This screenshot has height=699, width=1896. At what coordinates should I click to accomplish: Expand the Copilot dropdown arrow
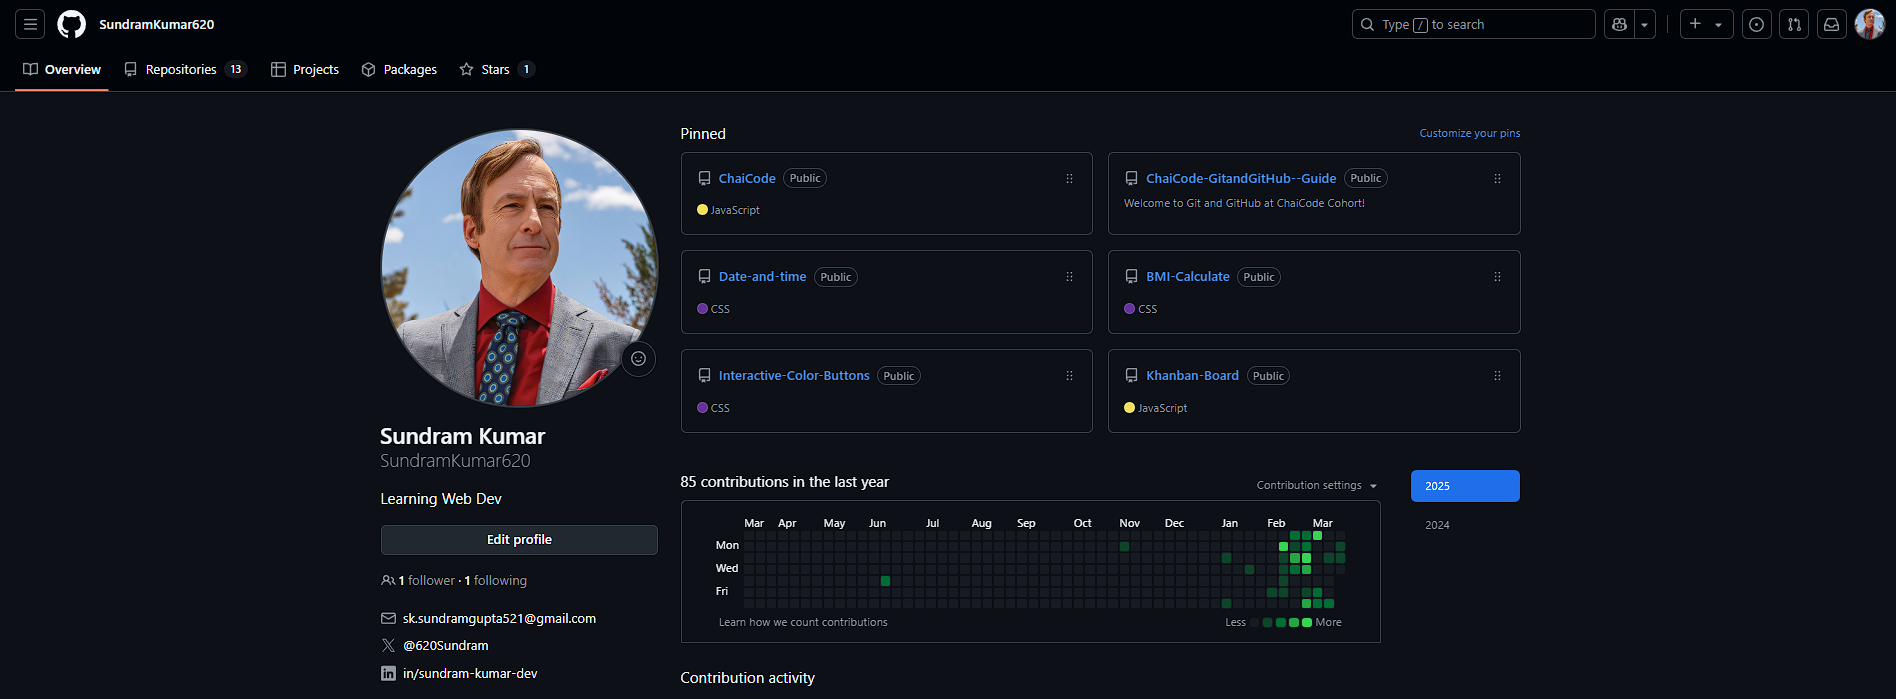pos(1644,24)
